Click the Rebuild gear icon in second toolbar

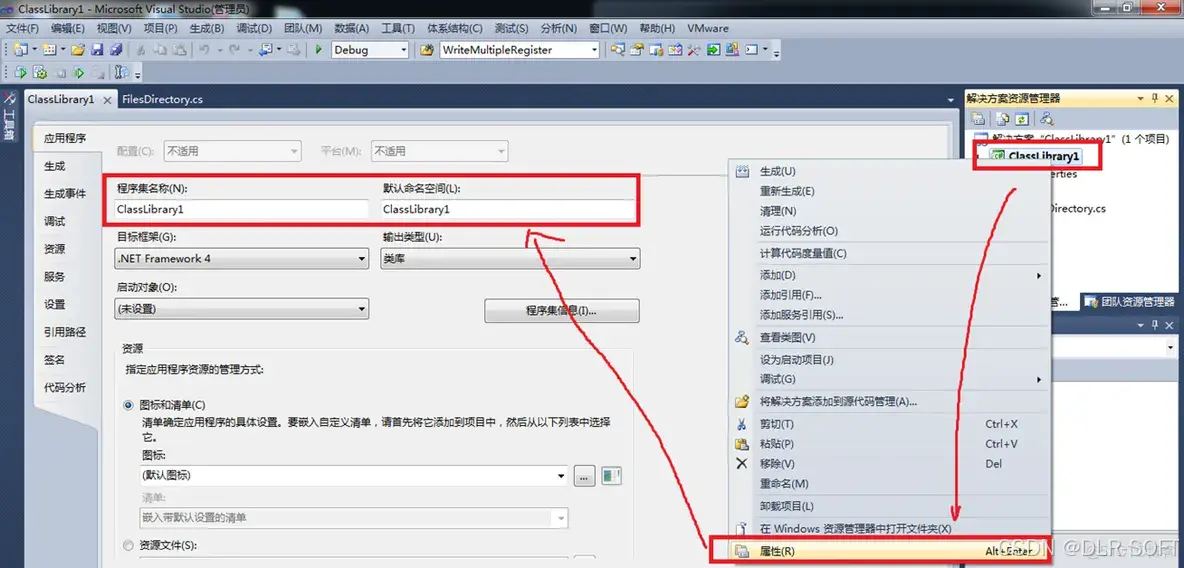[39, 73]
